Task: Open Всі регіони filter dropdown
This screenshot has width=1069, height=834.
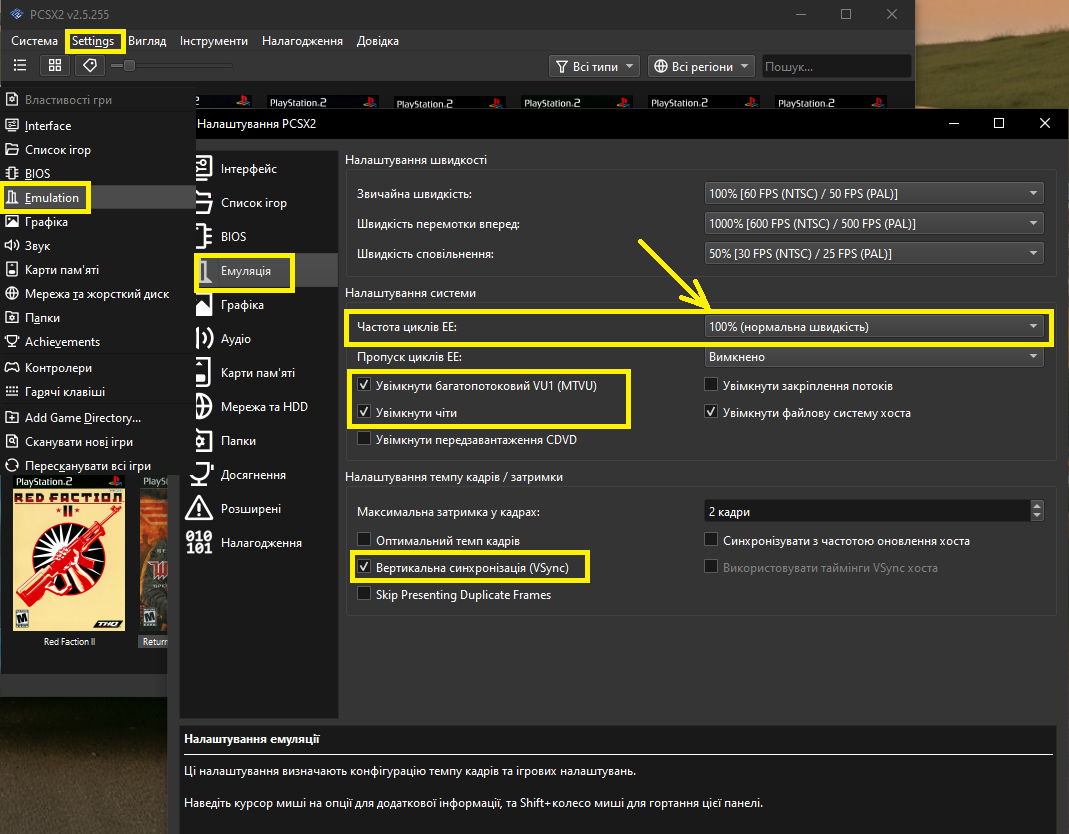Action: pos(702,67)
